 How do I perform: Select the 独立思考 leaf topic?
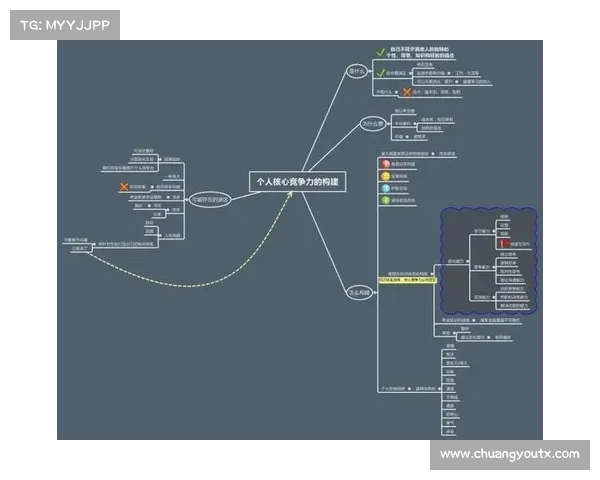tap(508, 255)
